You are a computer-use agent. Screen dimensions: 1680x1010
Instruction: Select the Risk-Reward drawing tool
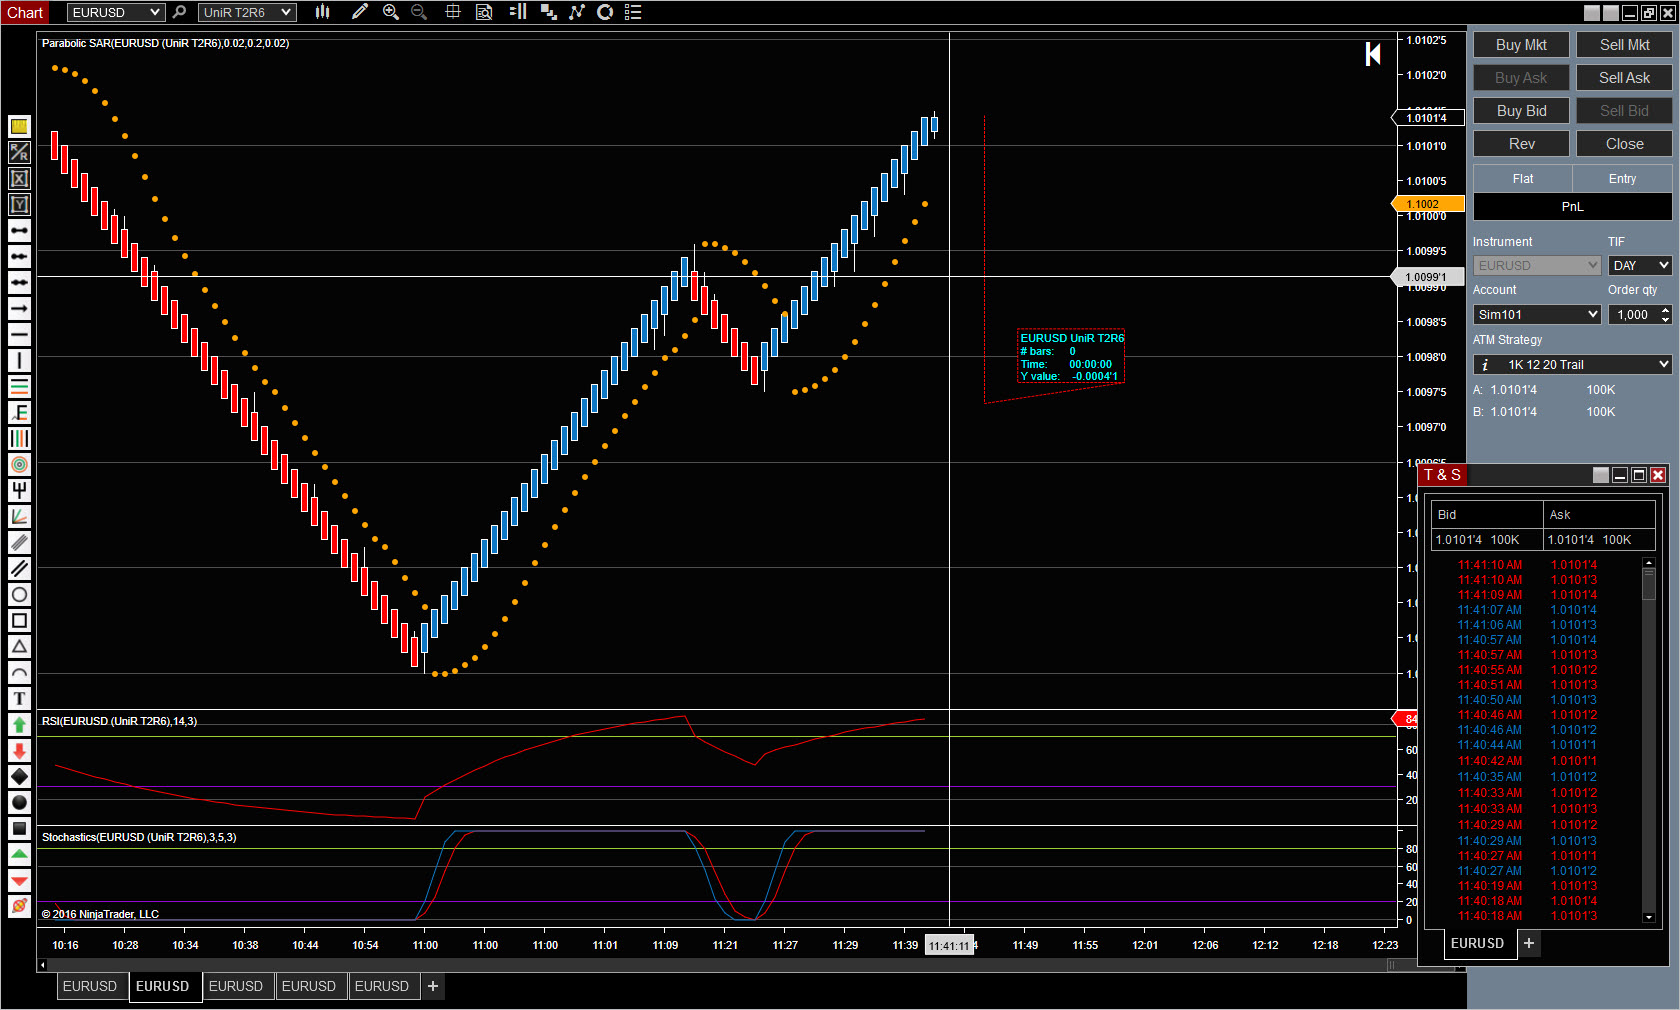tap(19, 152)
